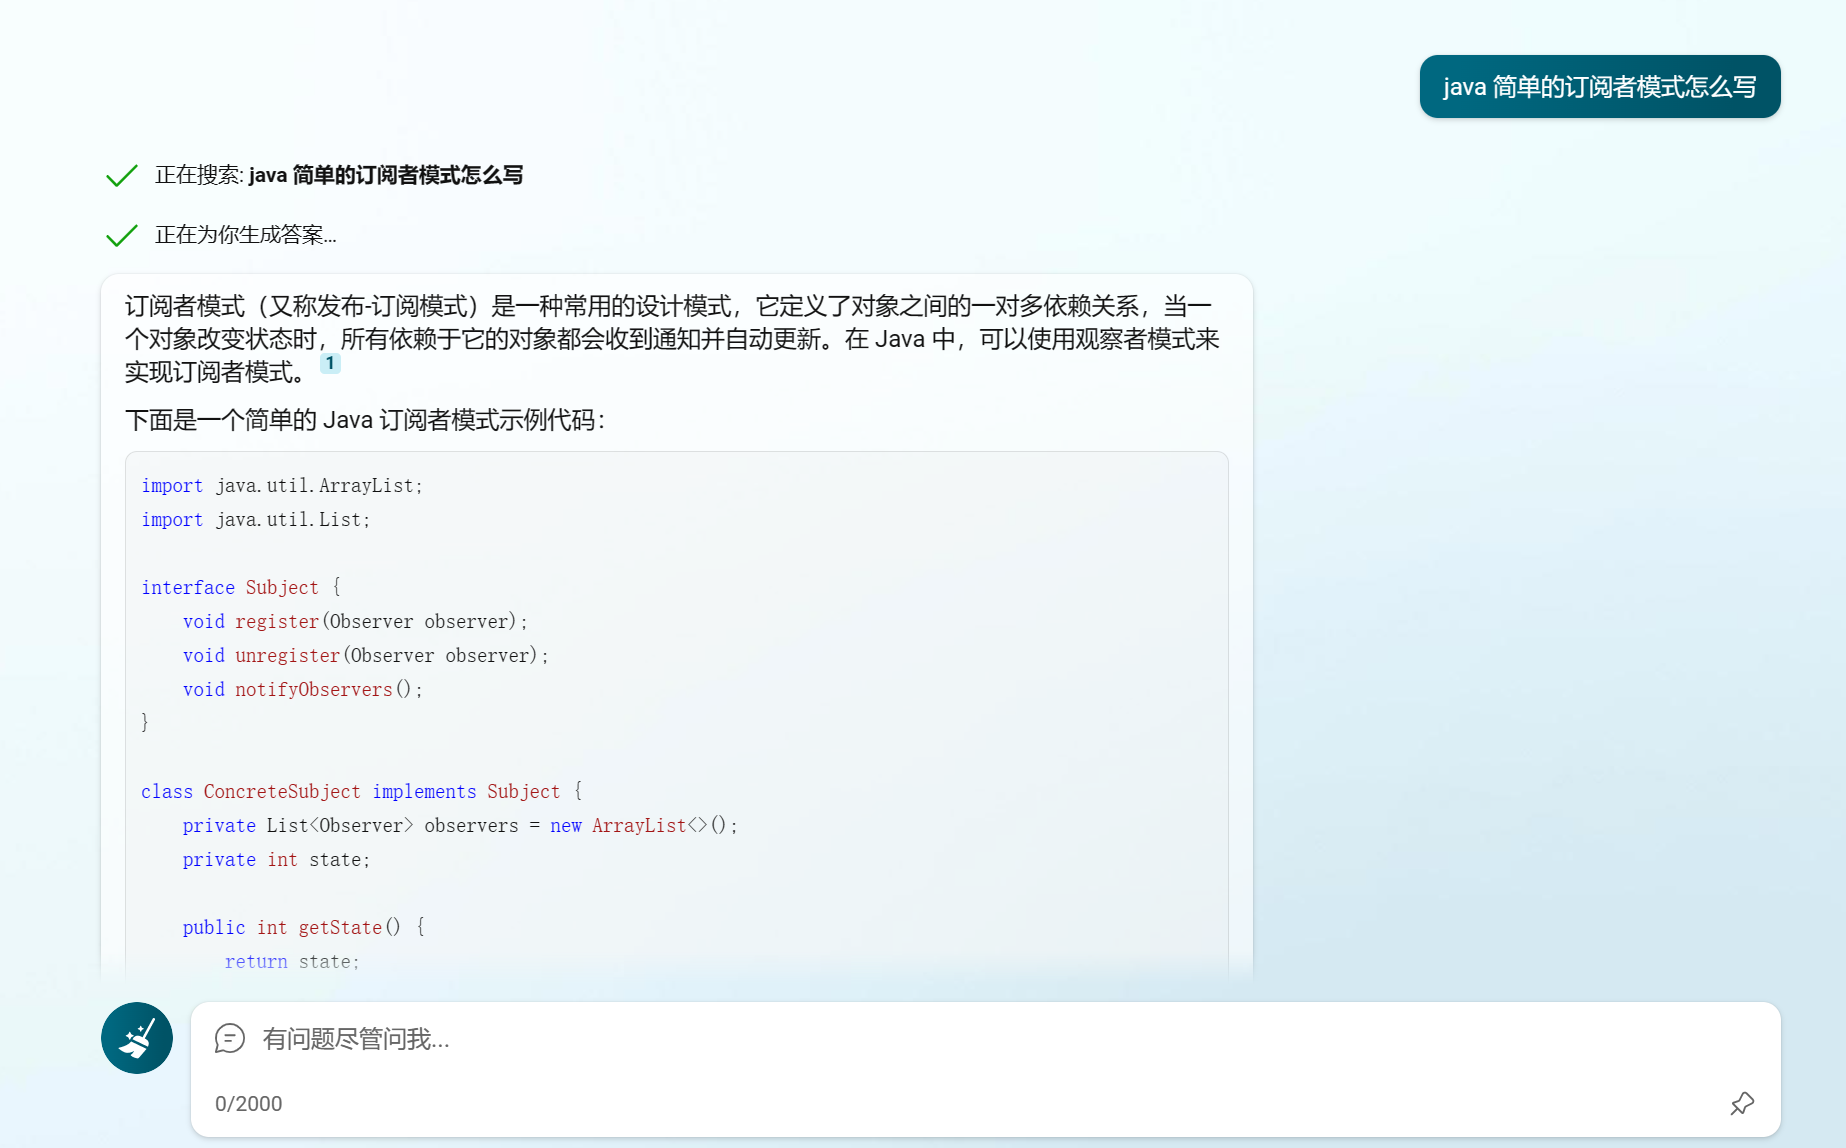This screenshot has height=1148, width=1846.
Task: Click the user message bubble java 简单的订阅者模式怎么写
Action: [x=1600, y=87]
